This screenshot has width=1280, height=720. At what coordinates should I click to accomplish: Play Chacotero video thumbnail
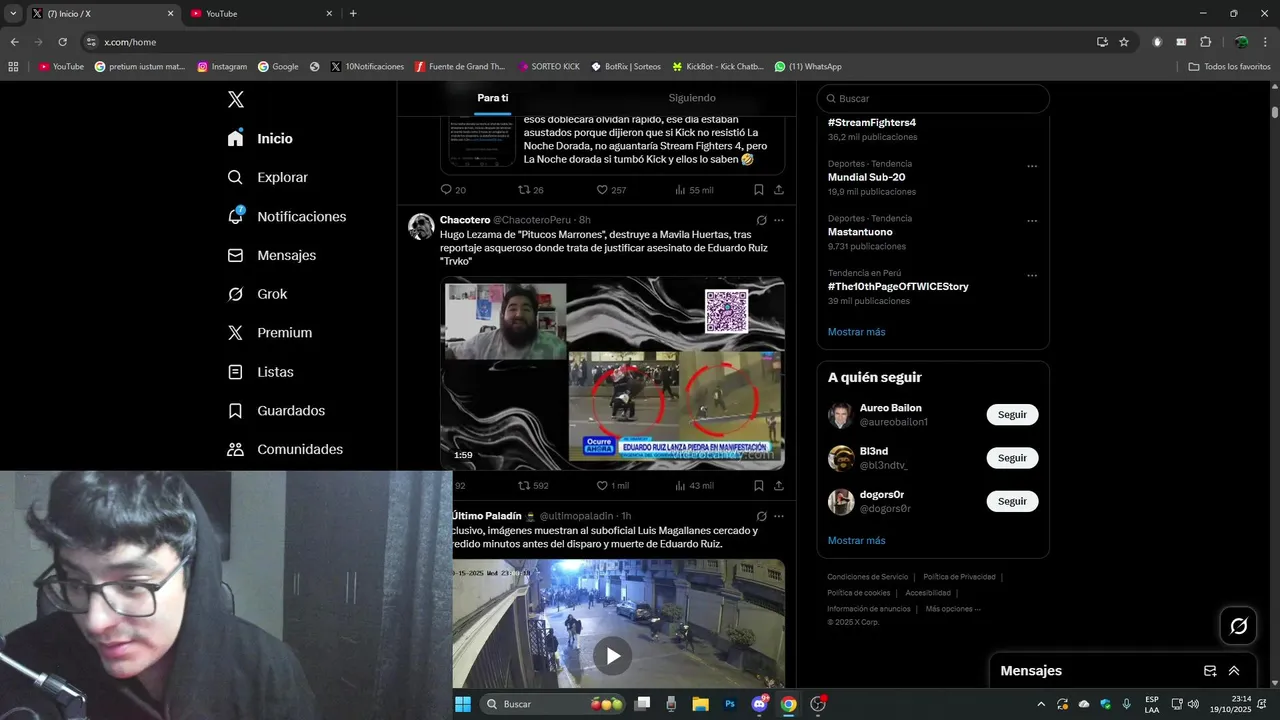tap(612, 373)
